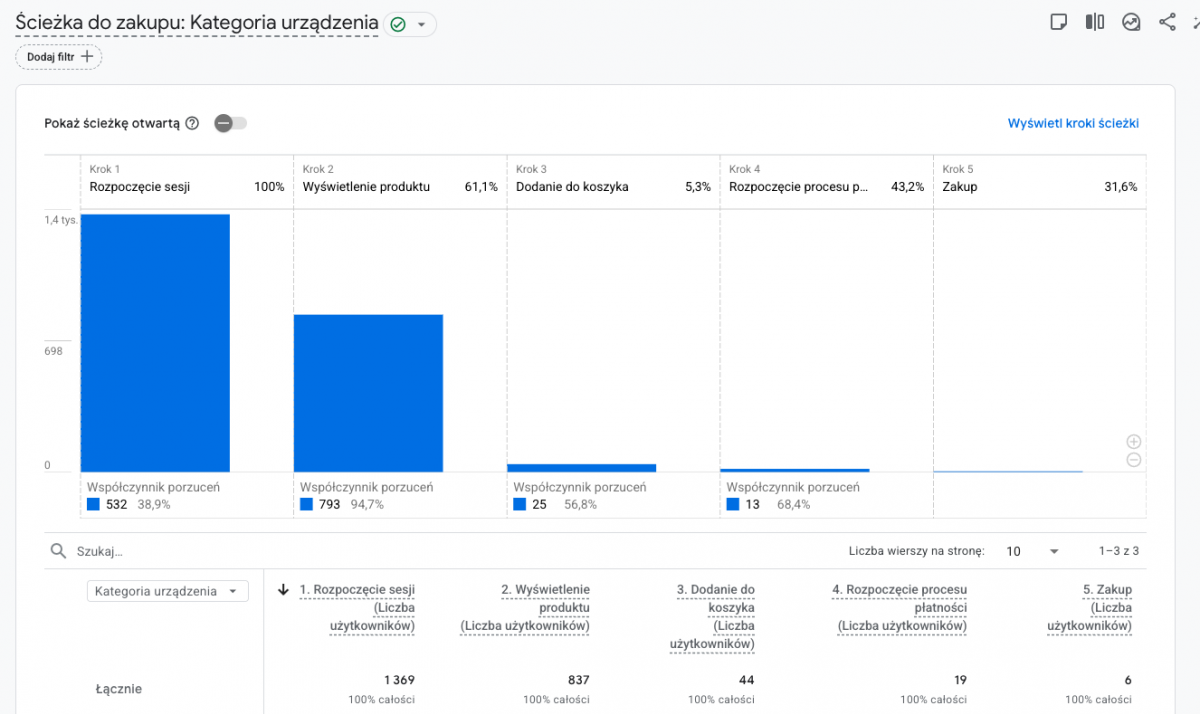Click help icon beside Pokaż ścieżkę otwartą
This screenshot has height=714, width=1200.
pyautogui.click(x=192, y=123)
